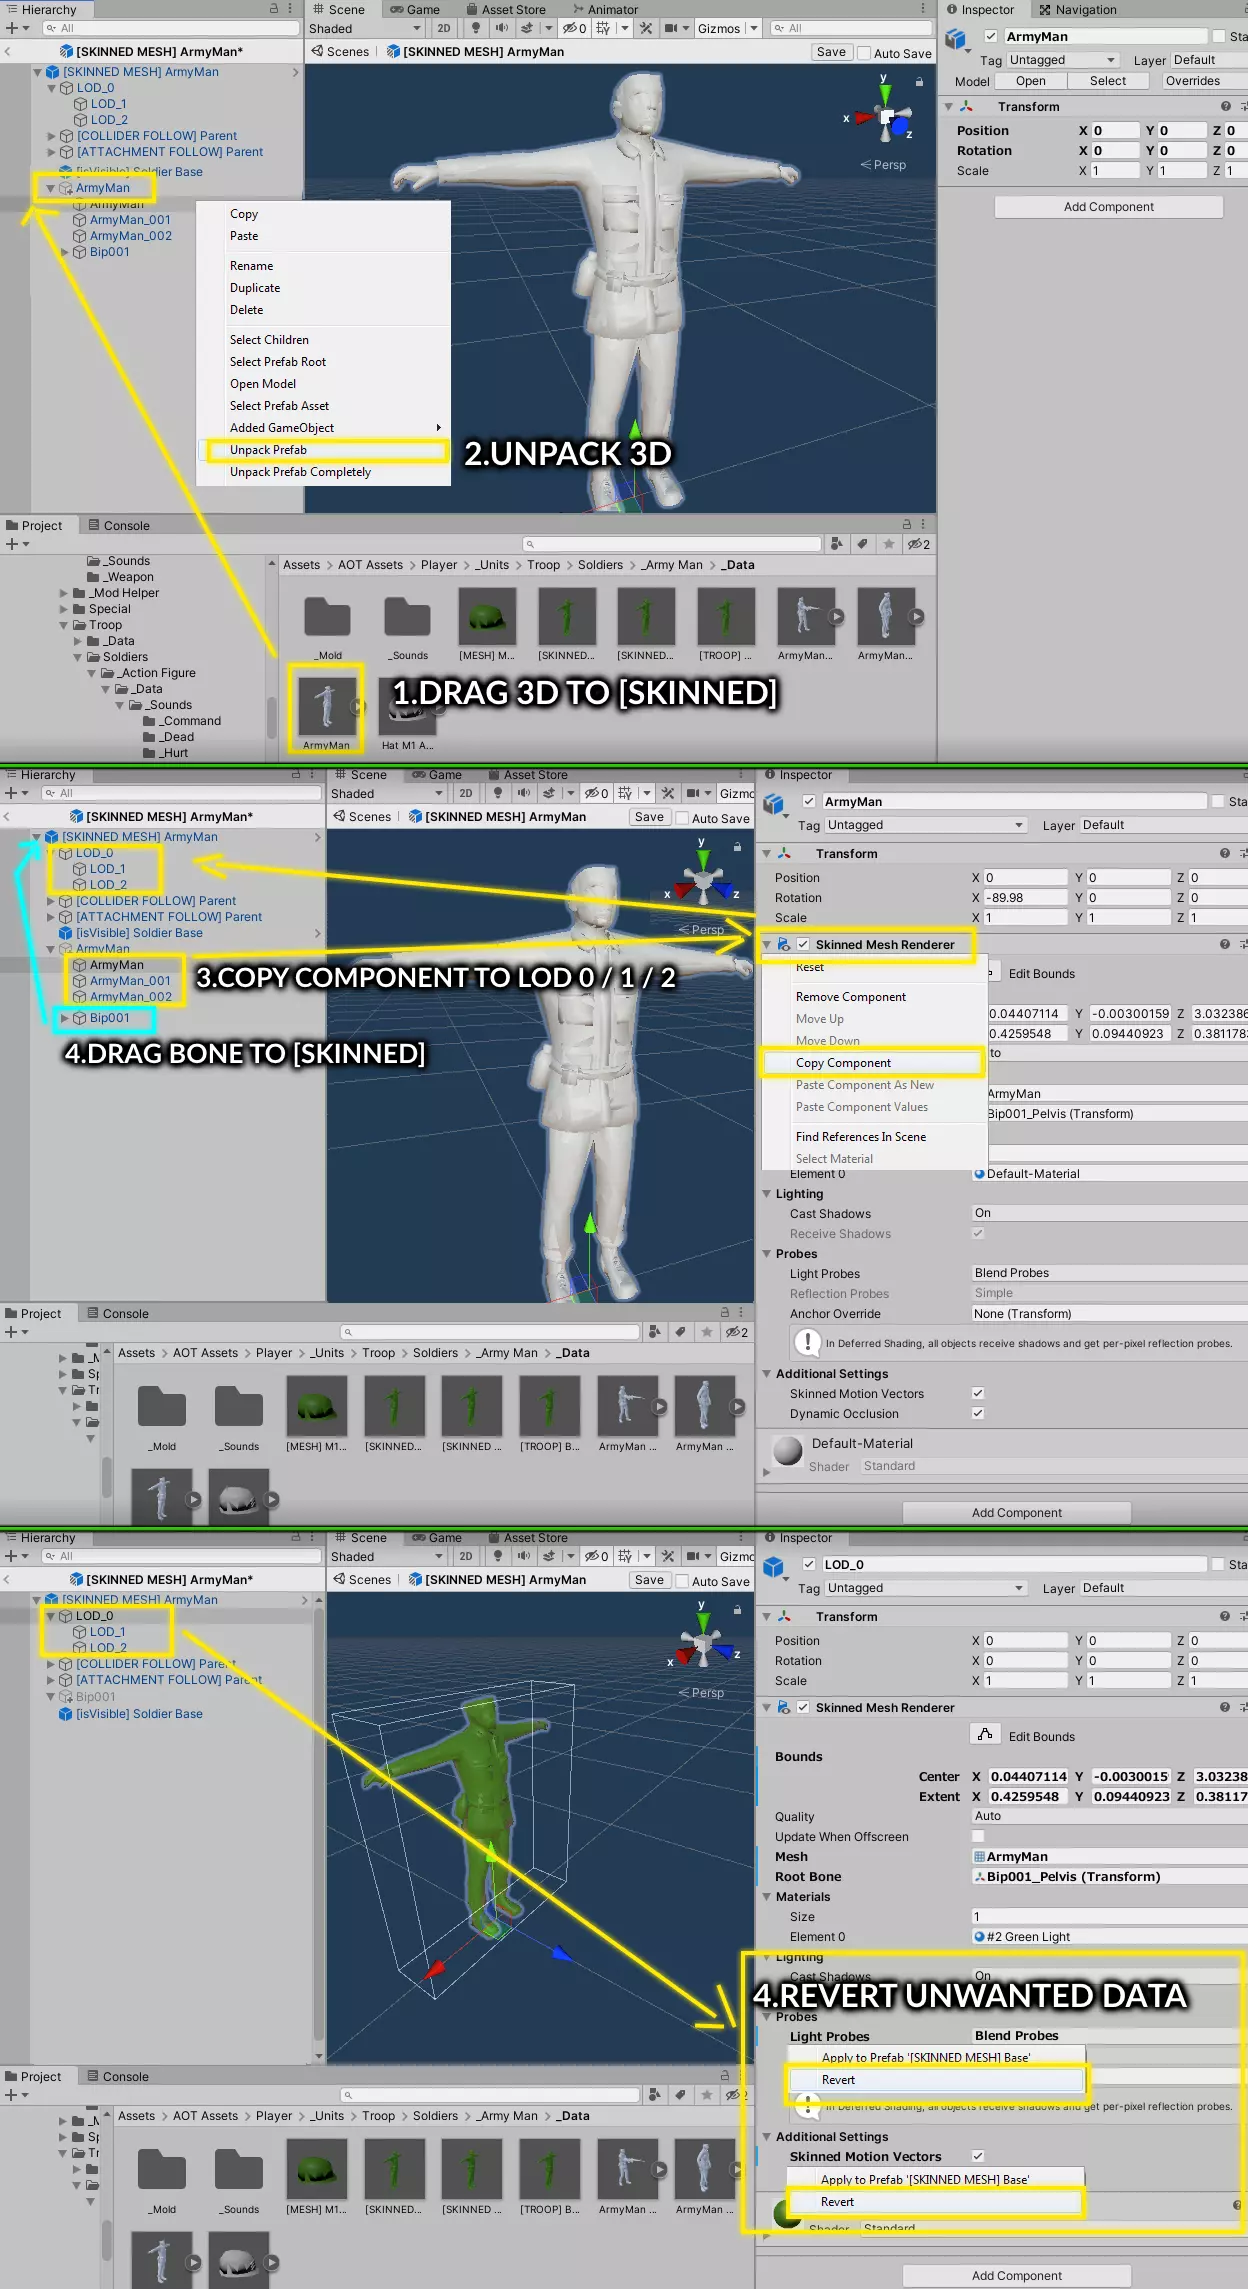Click the Default-Material preview sphere

[x=788, y=1451]
